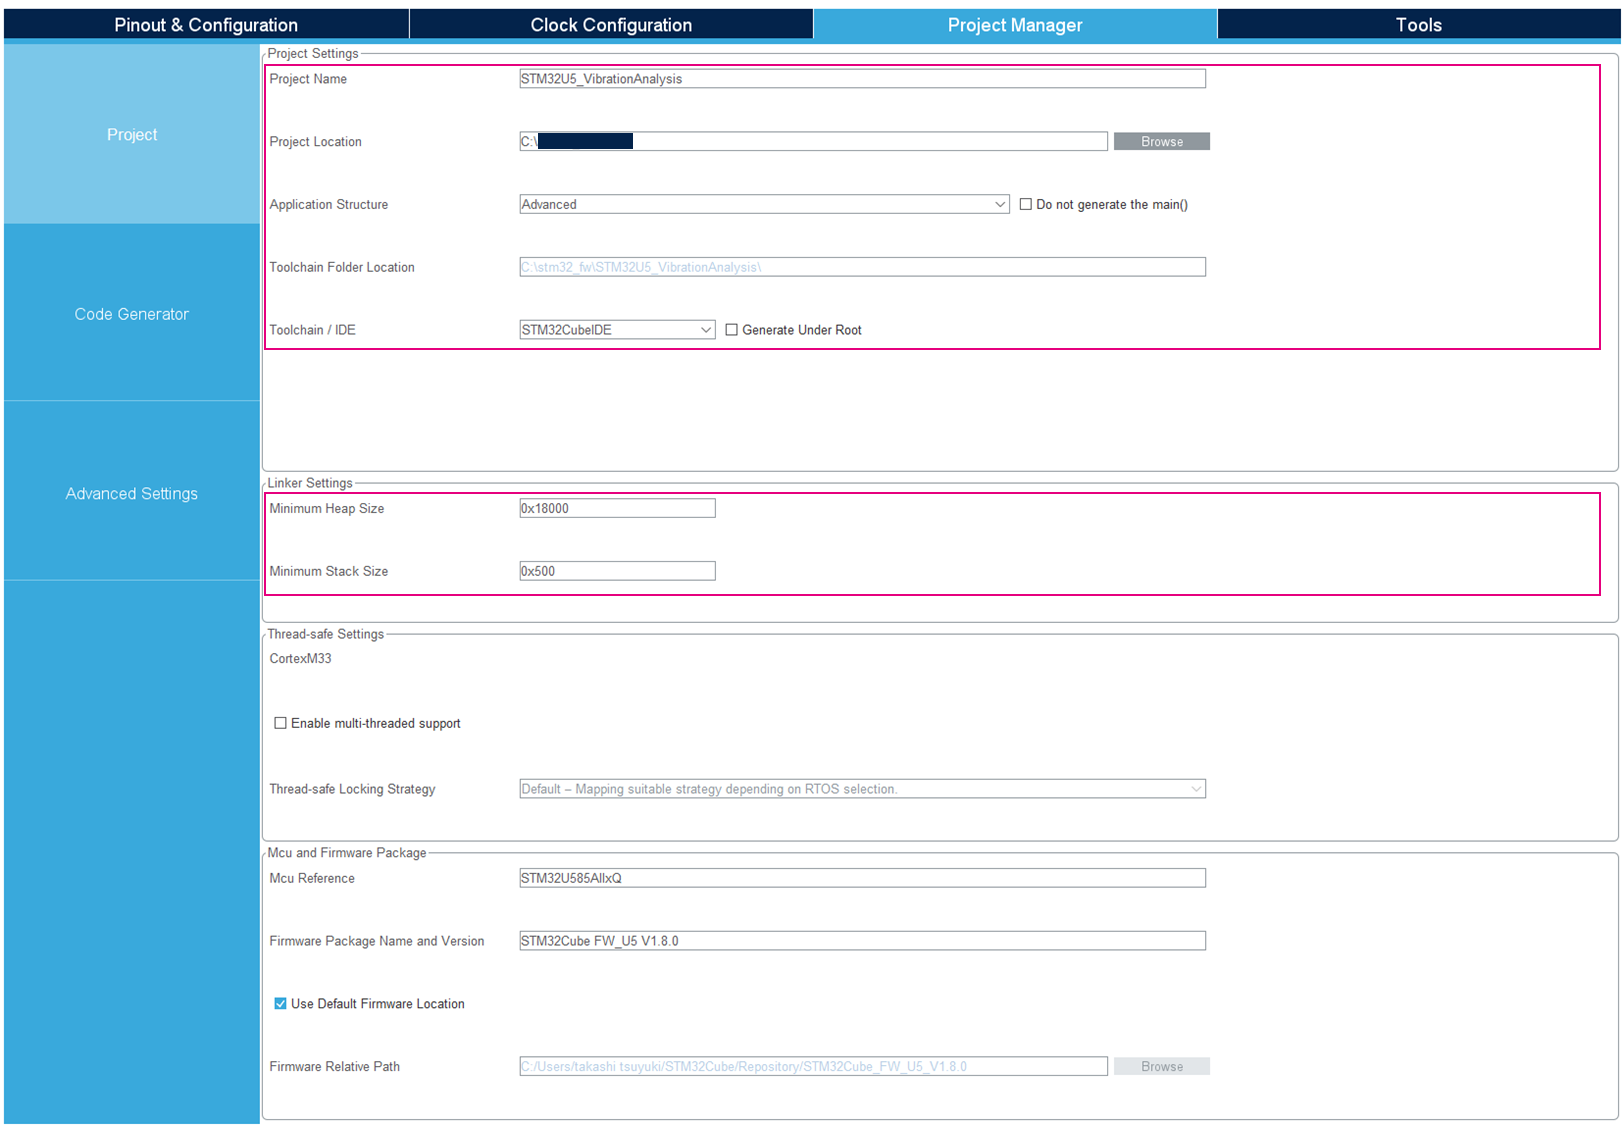Click the Mcu Reference field
The width and height of the screenshot is (1622, 1125).
(x=862, y=878)
